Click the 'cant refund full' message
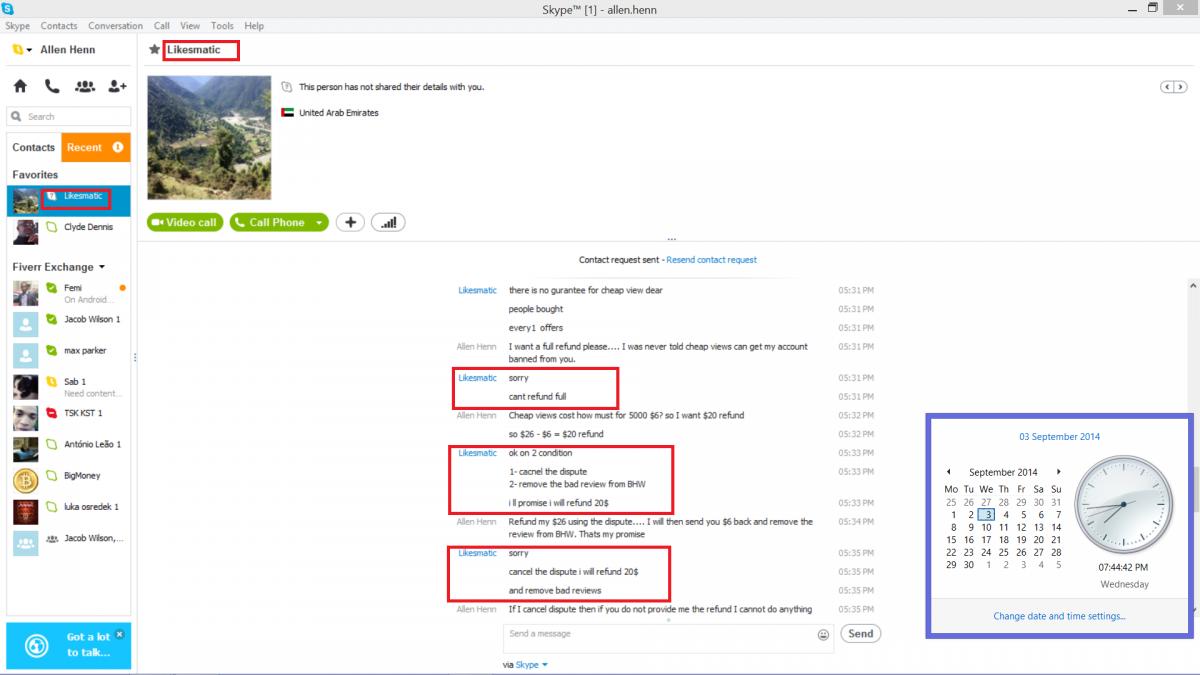Image resolution: width=1200 pixels, height=675 pixels. (537, 397)
